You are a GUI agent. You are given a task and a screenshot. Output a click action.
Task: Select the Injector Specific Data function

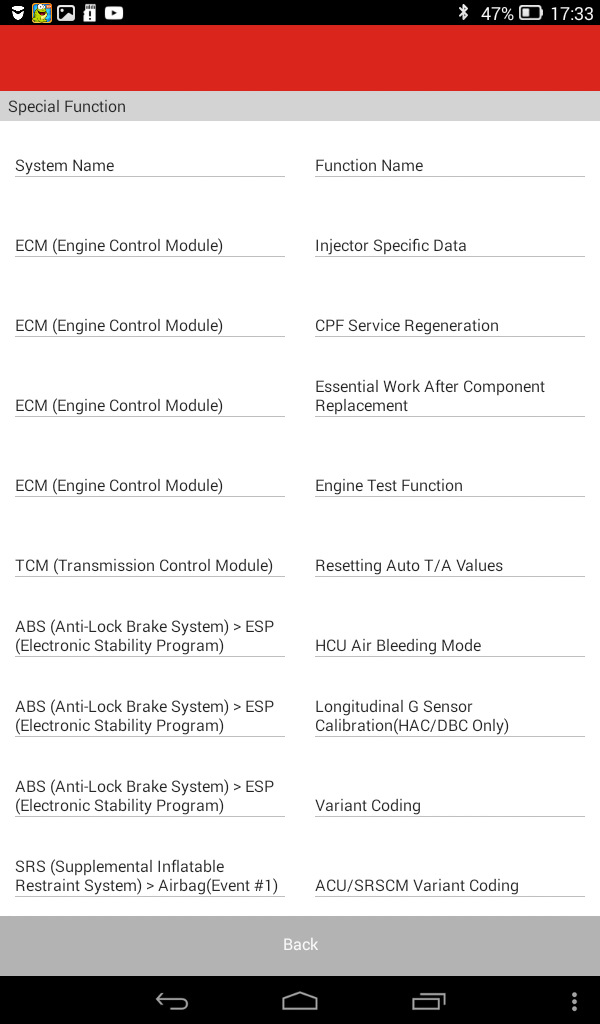click(390, 246)
